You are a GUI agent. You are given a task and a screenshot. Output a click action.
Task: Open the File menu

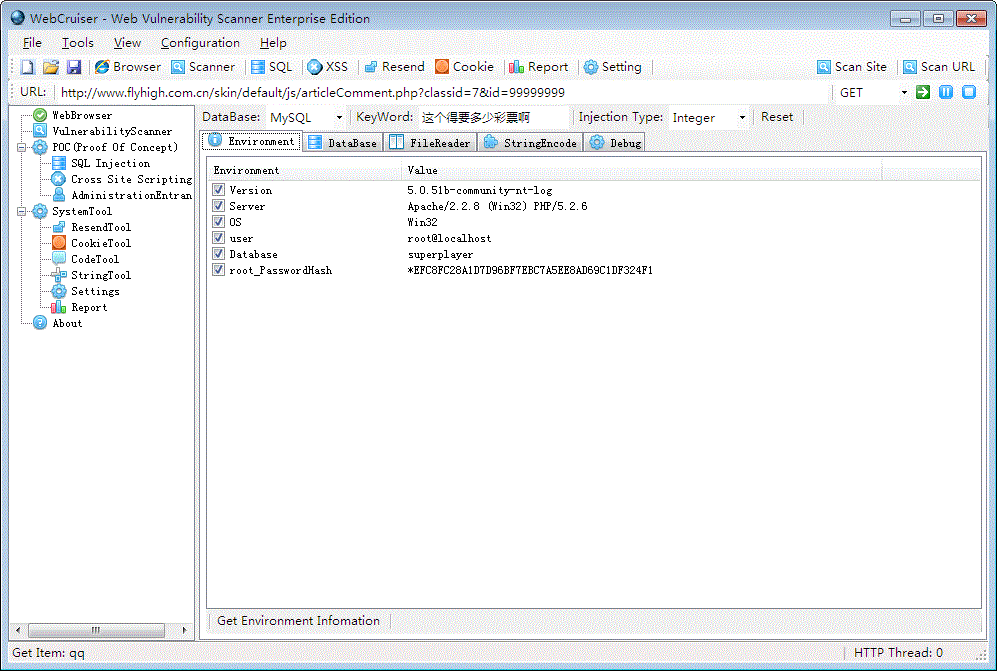point(32,43)
